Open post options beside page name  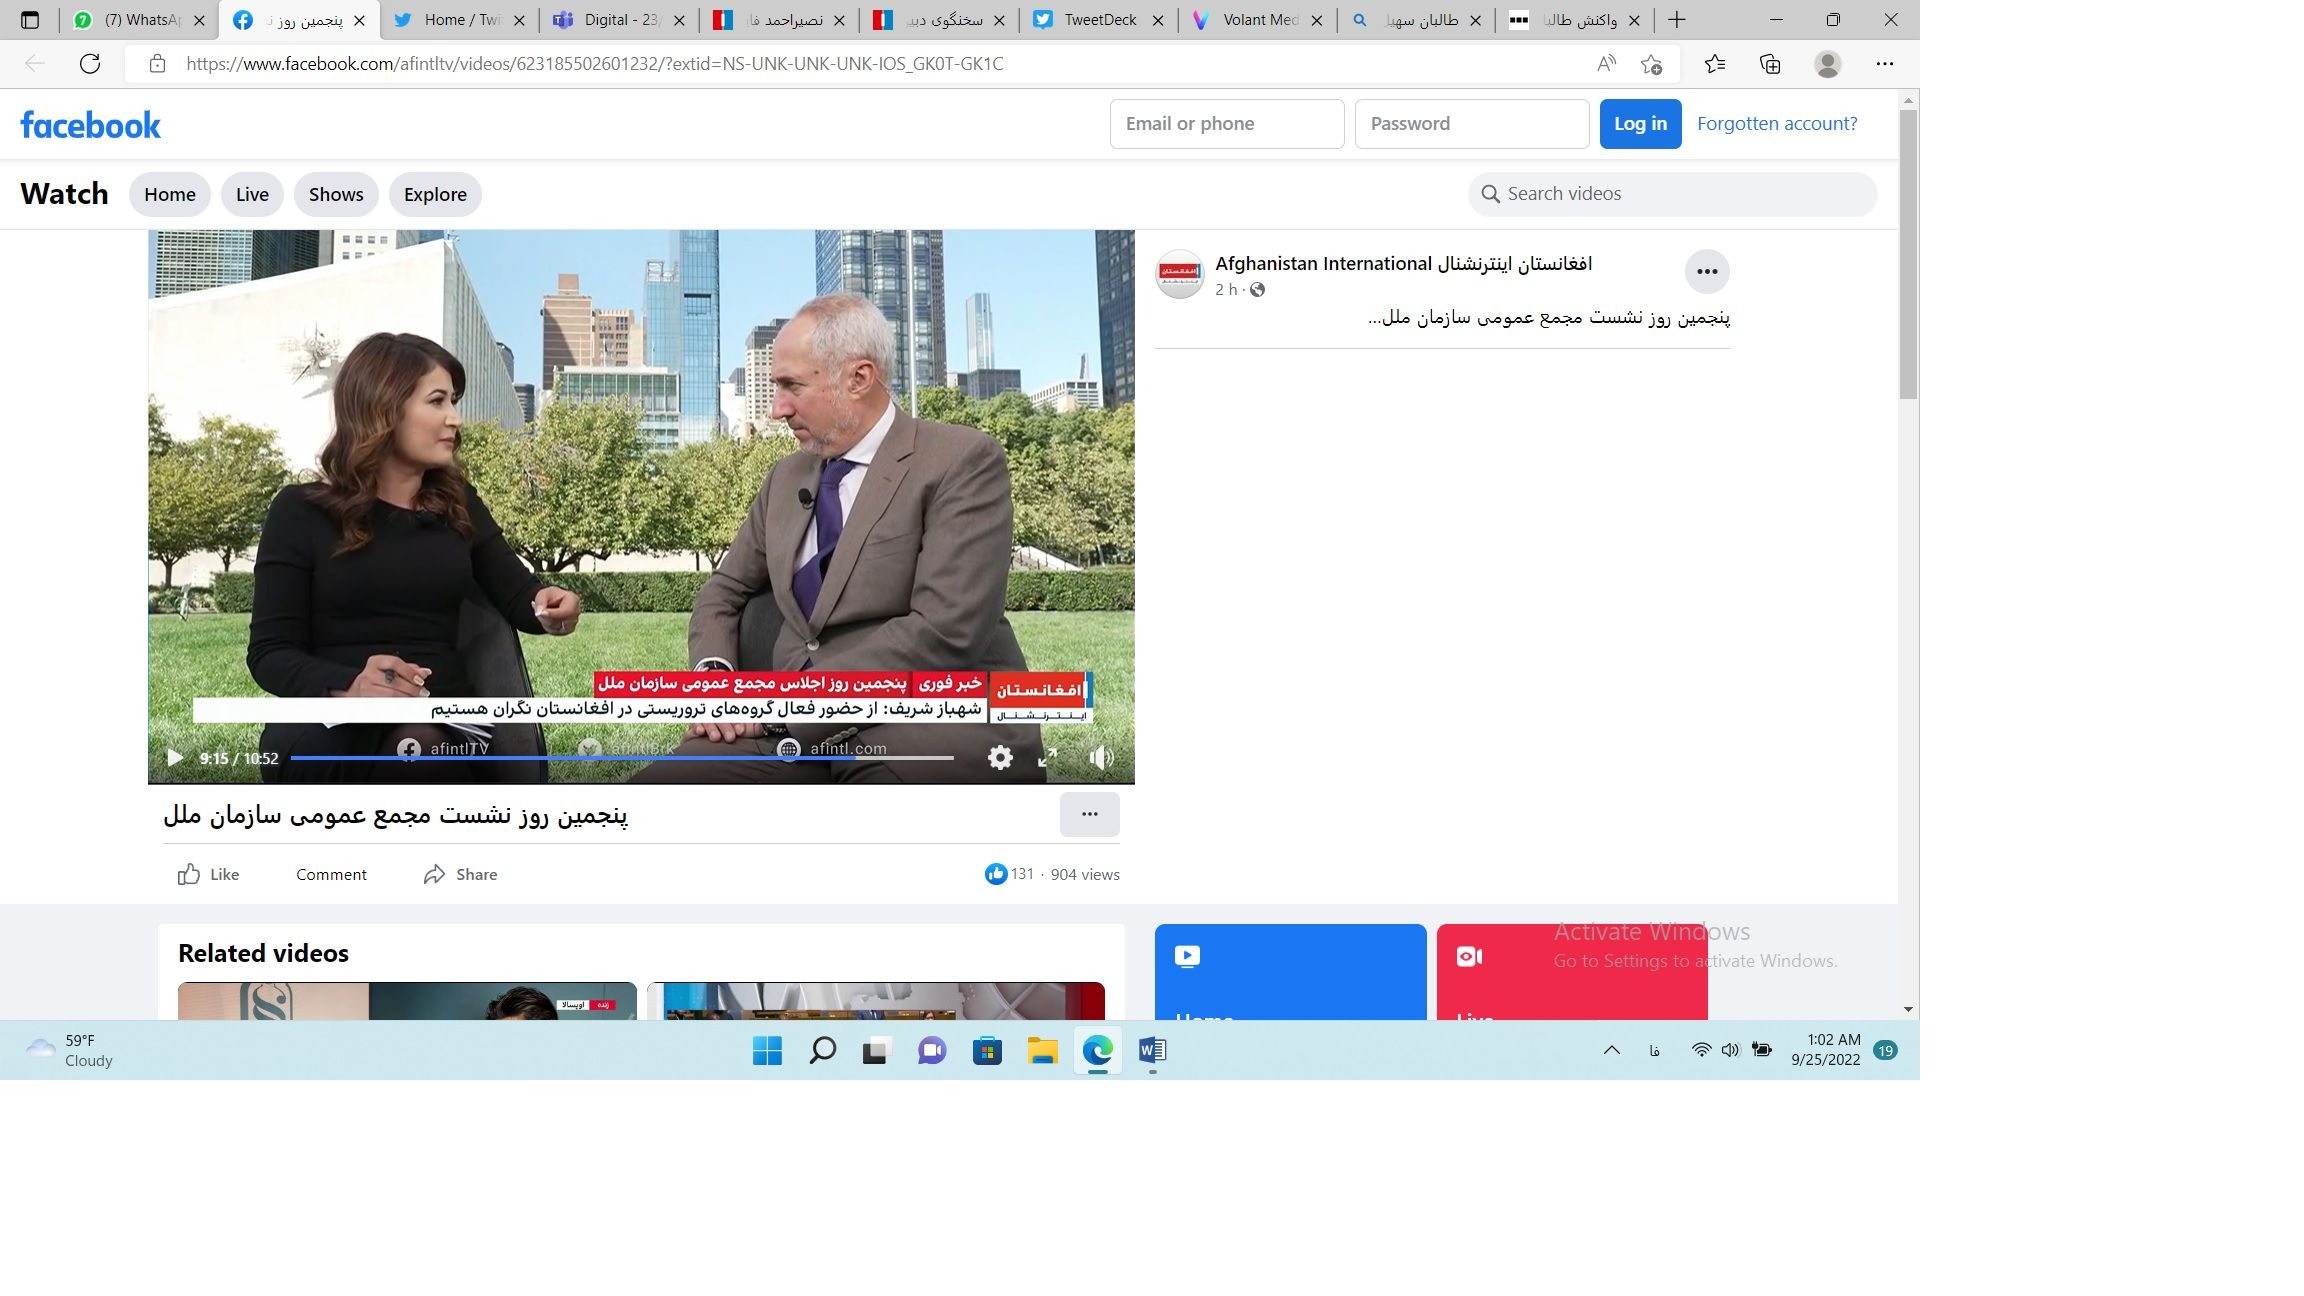1706,271
